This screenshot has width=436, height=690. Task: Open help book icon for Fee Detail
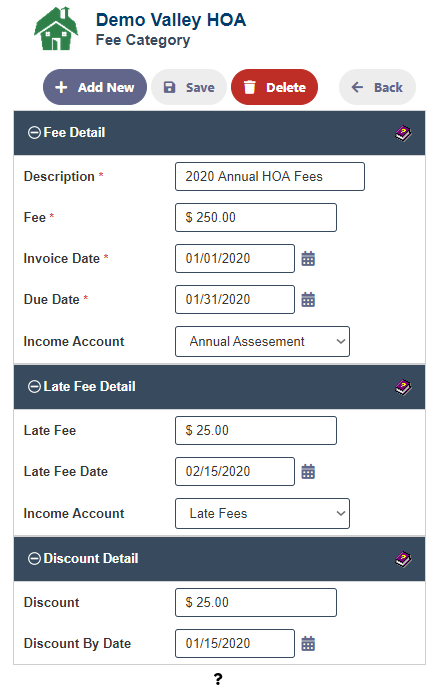click(403, 133)
